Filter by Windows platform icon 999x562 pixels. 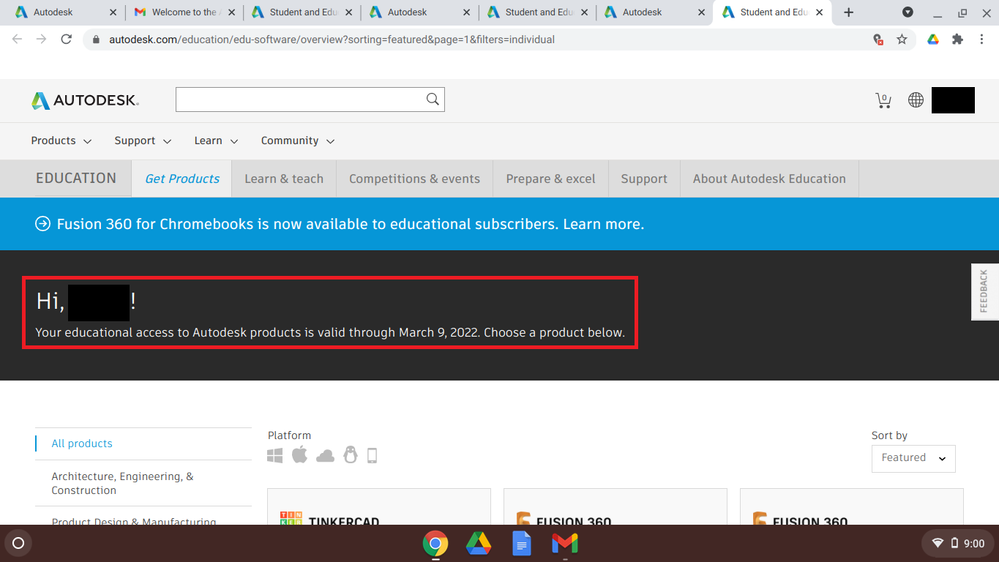[x=275, y=456]
